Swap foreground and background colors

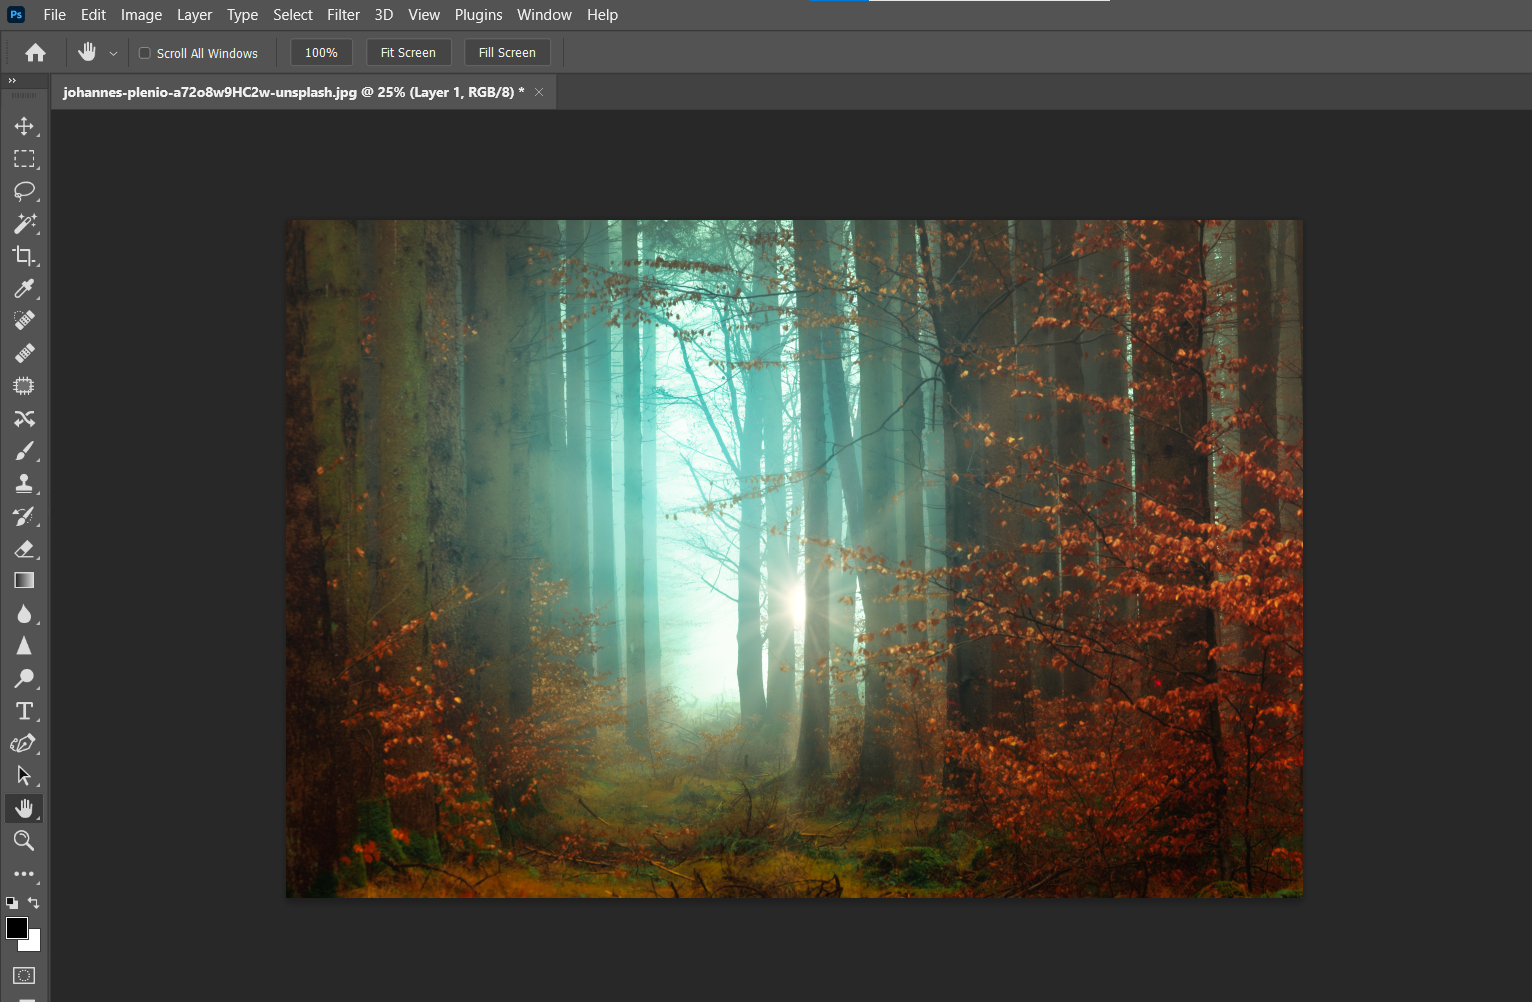(x=34, y=902)
